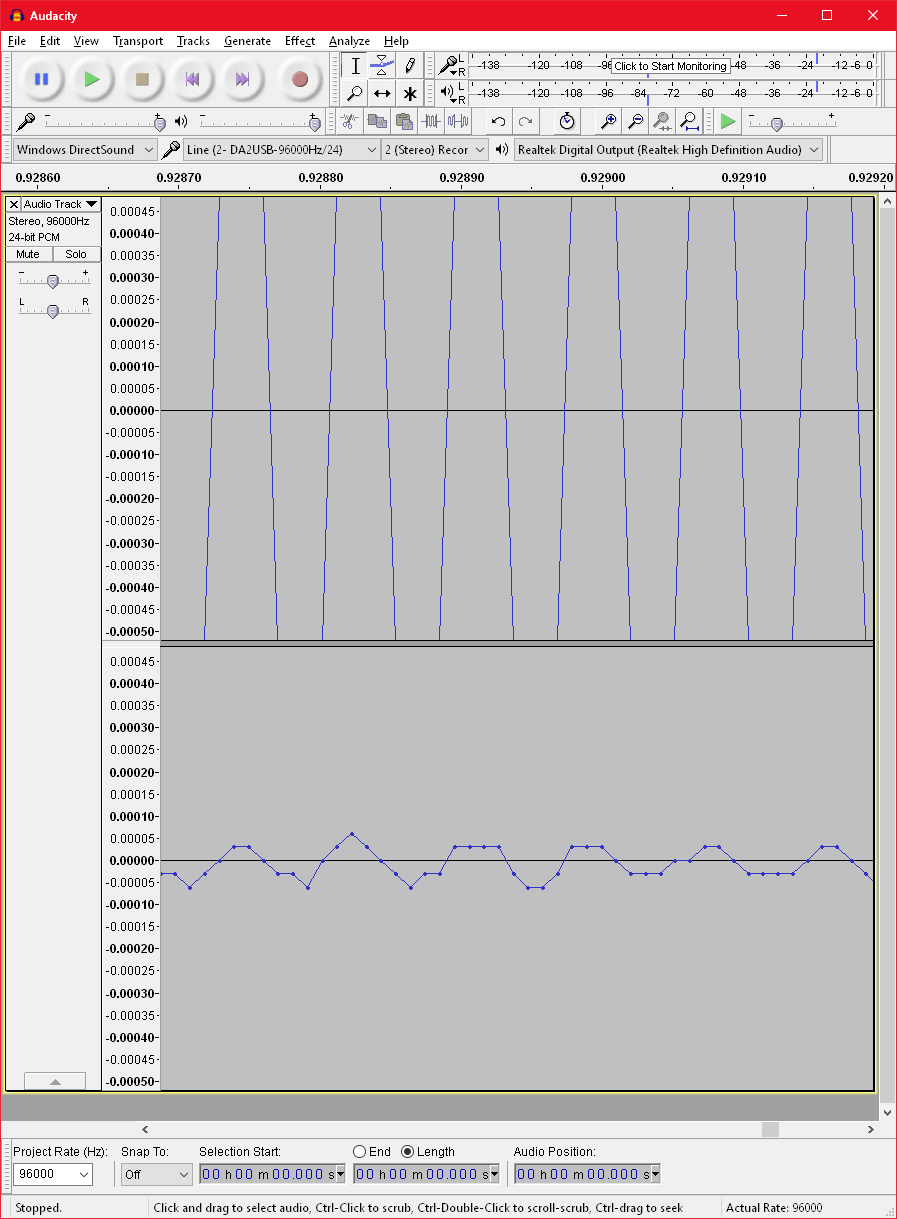Click the Zoom Out icon
This screenshot has height=1219, width=897.
point(635,121)
